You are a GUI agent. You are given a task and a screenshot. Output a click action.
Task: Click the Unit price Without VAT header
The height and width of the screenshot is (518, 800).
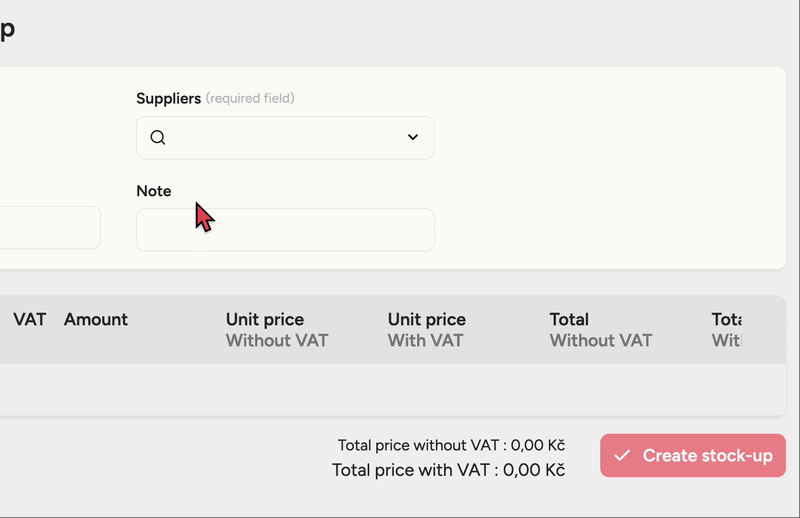click(x=277, y=330)
